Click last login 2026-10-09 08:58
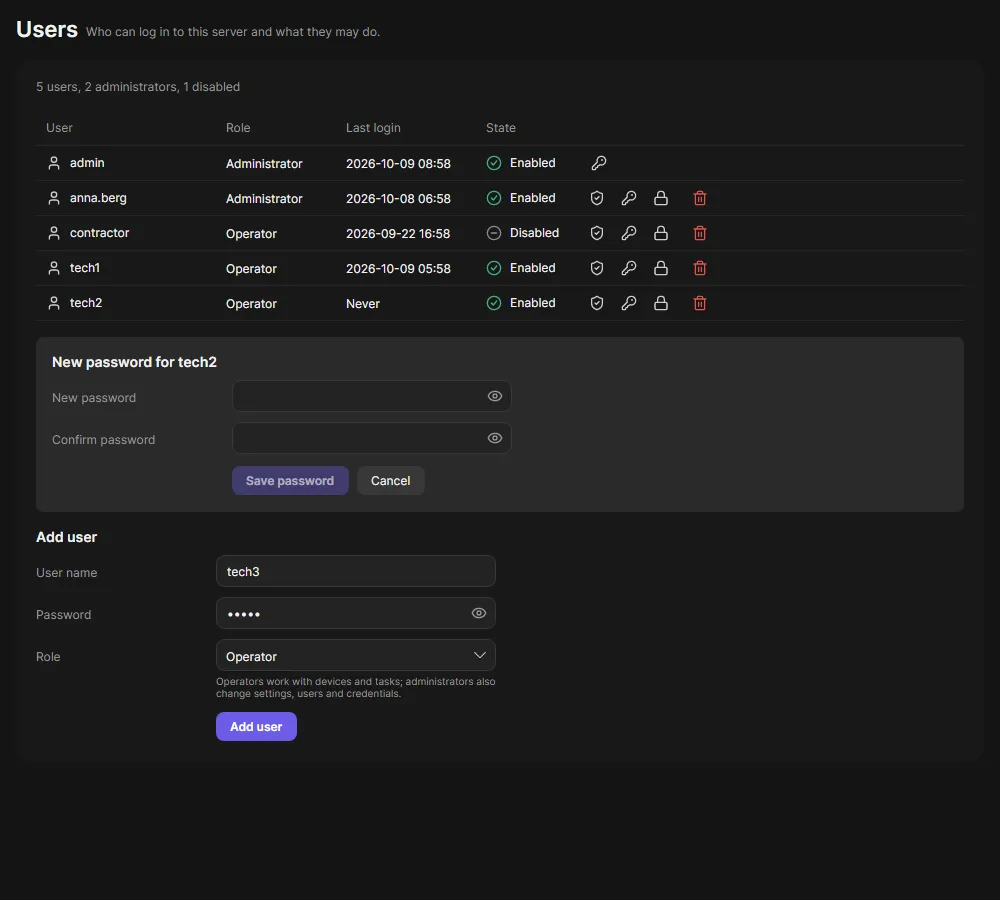Image resolution: width=1000 pixels, height=900 pixels. 398,164
